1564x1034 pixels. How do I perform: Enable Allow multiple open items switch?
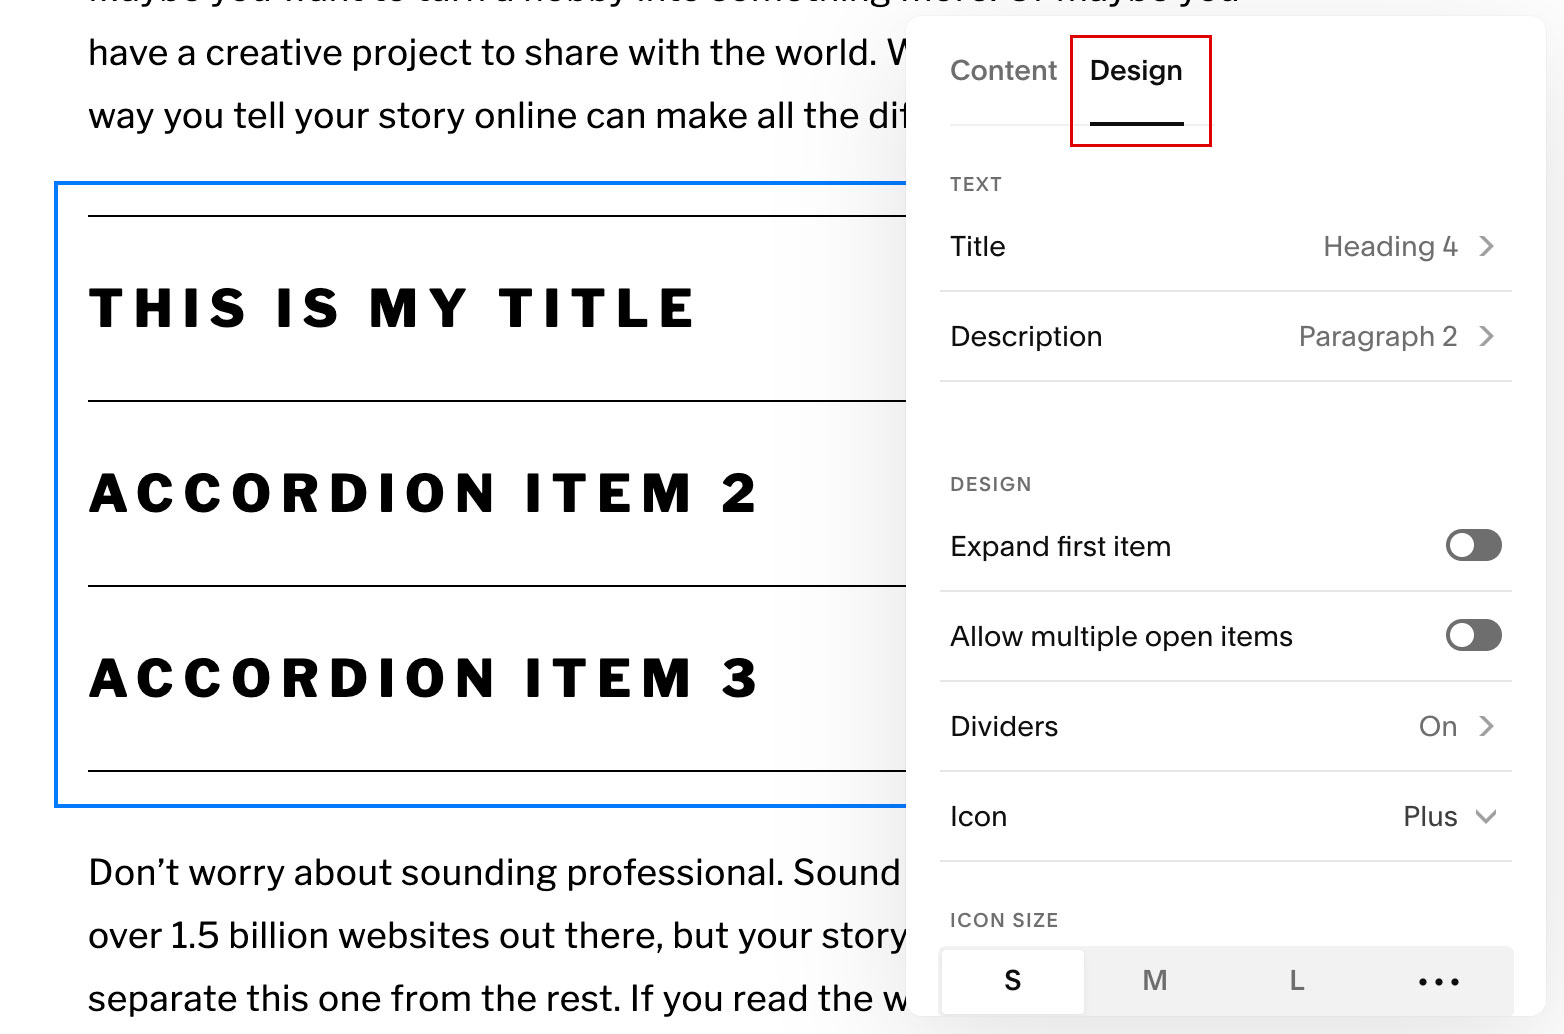pos(1473,635)
